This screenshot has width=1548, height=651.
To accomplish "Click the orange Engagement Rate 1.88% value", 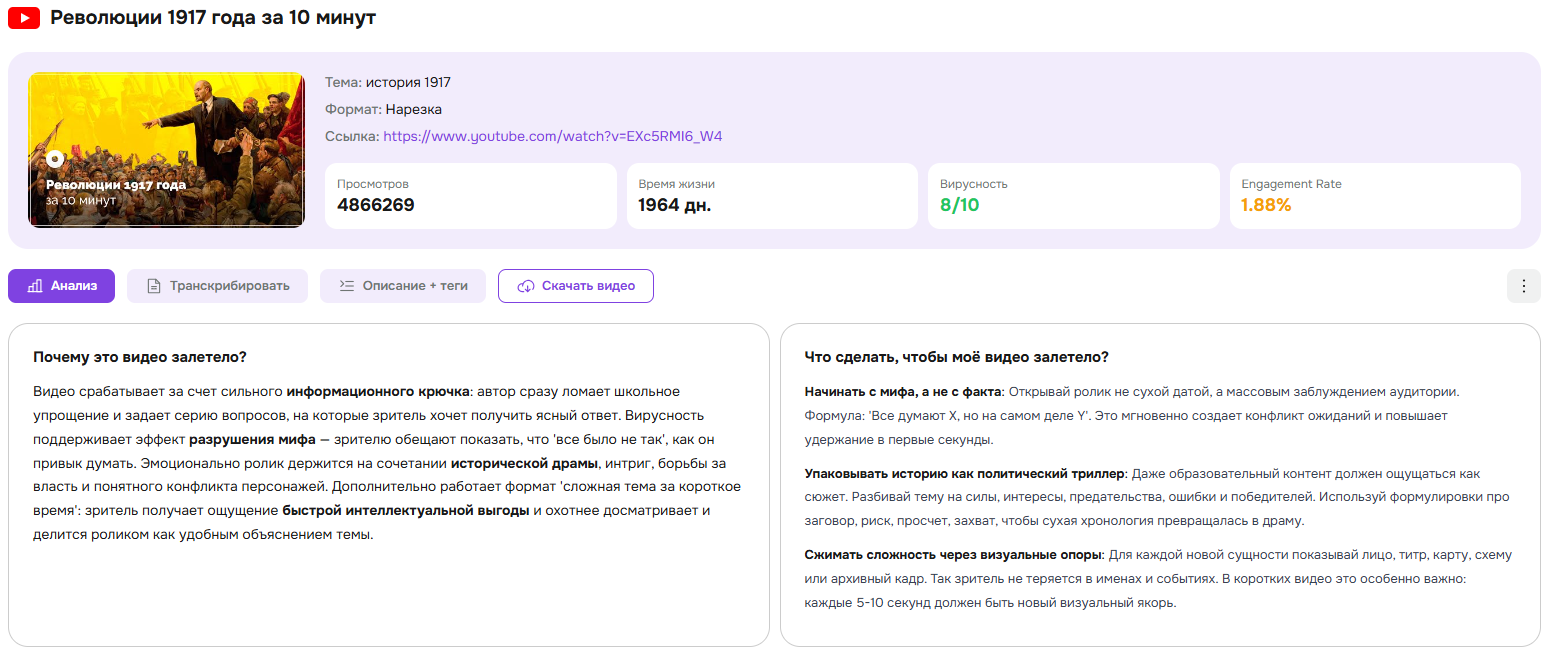I will [x=1266, y=205].
